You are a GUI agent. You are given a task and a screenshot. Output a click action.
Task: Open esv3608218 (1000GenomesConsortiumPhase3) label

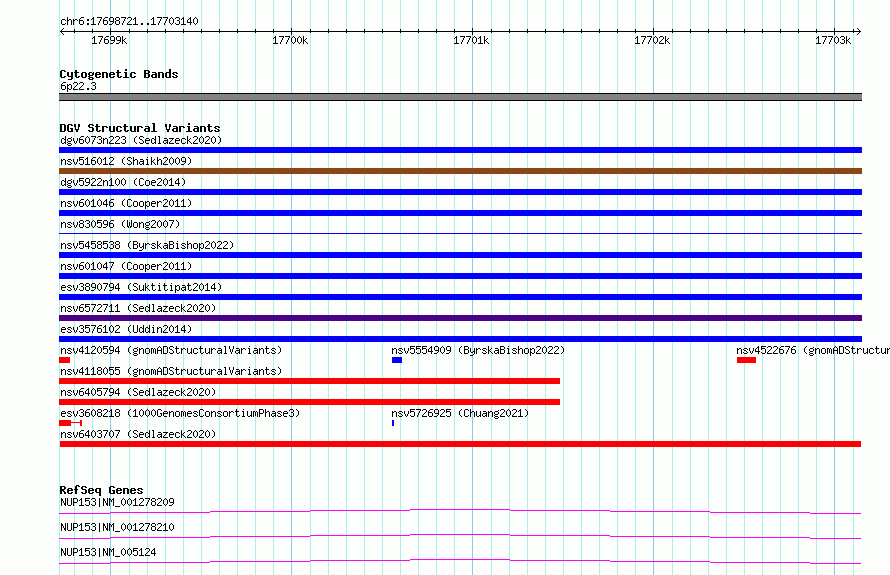tap(180, 413)
